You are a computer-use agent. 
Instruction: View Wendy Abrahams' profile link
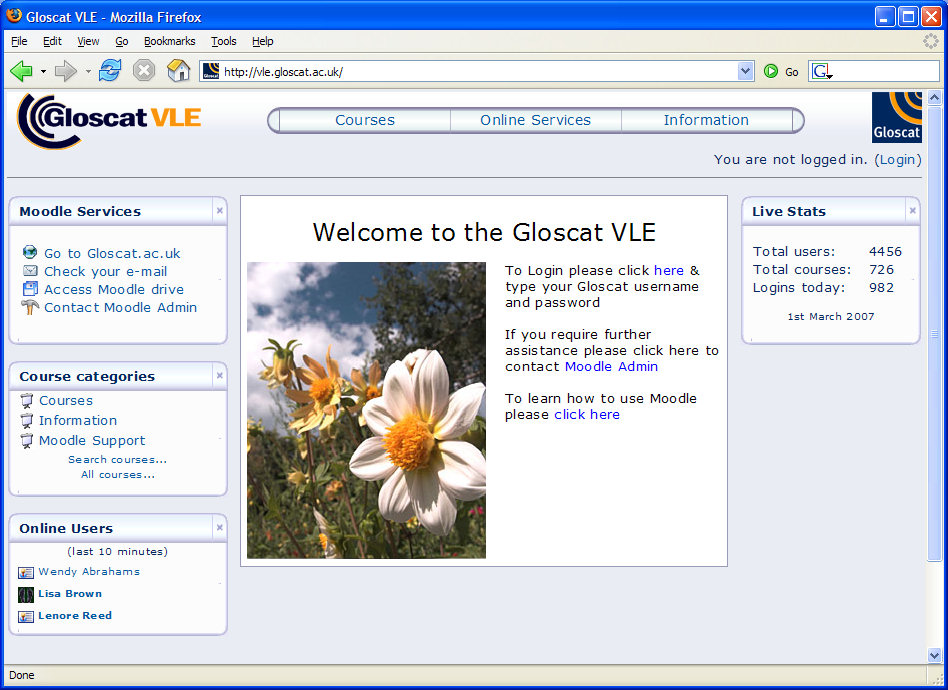click(x=89, y=571)
